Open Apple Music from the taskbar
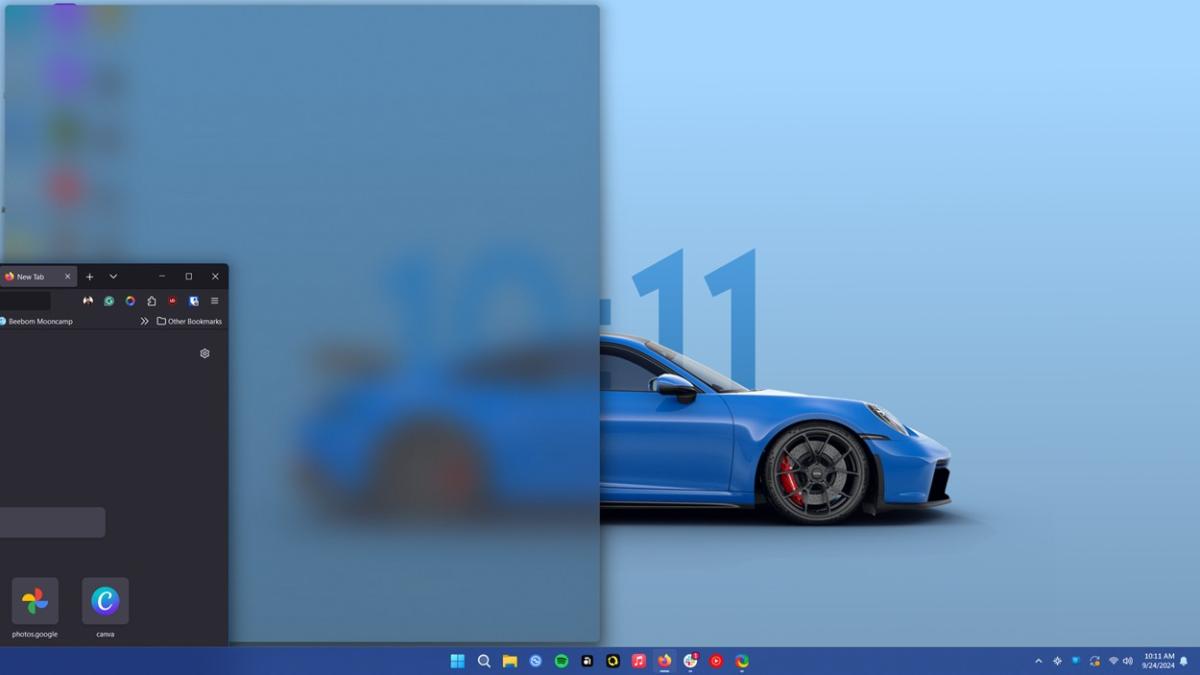The image size is (1200, 675). pyautogui.click(x=639, y=660)
